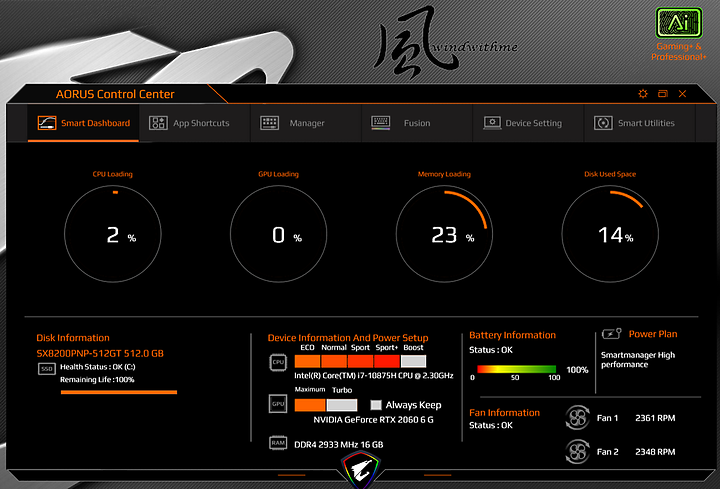Set CPU power mode to Sport+
720x489 pixels.
pos(387,361)
